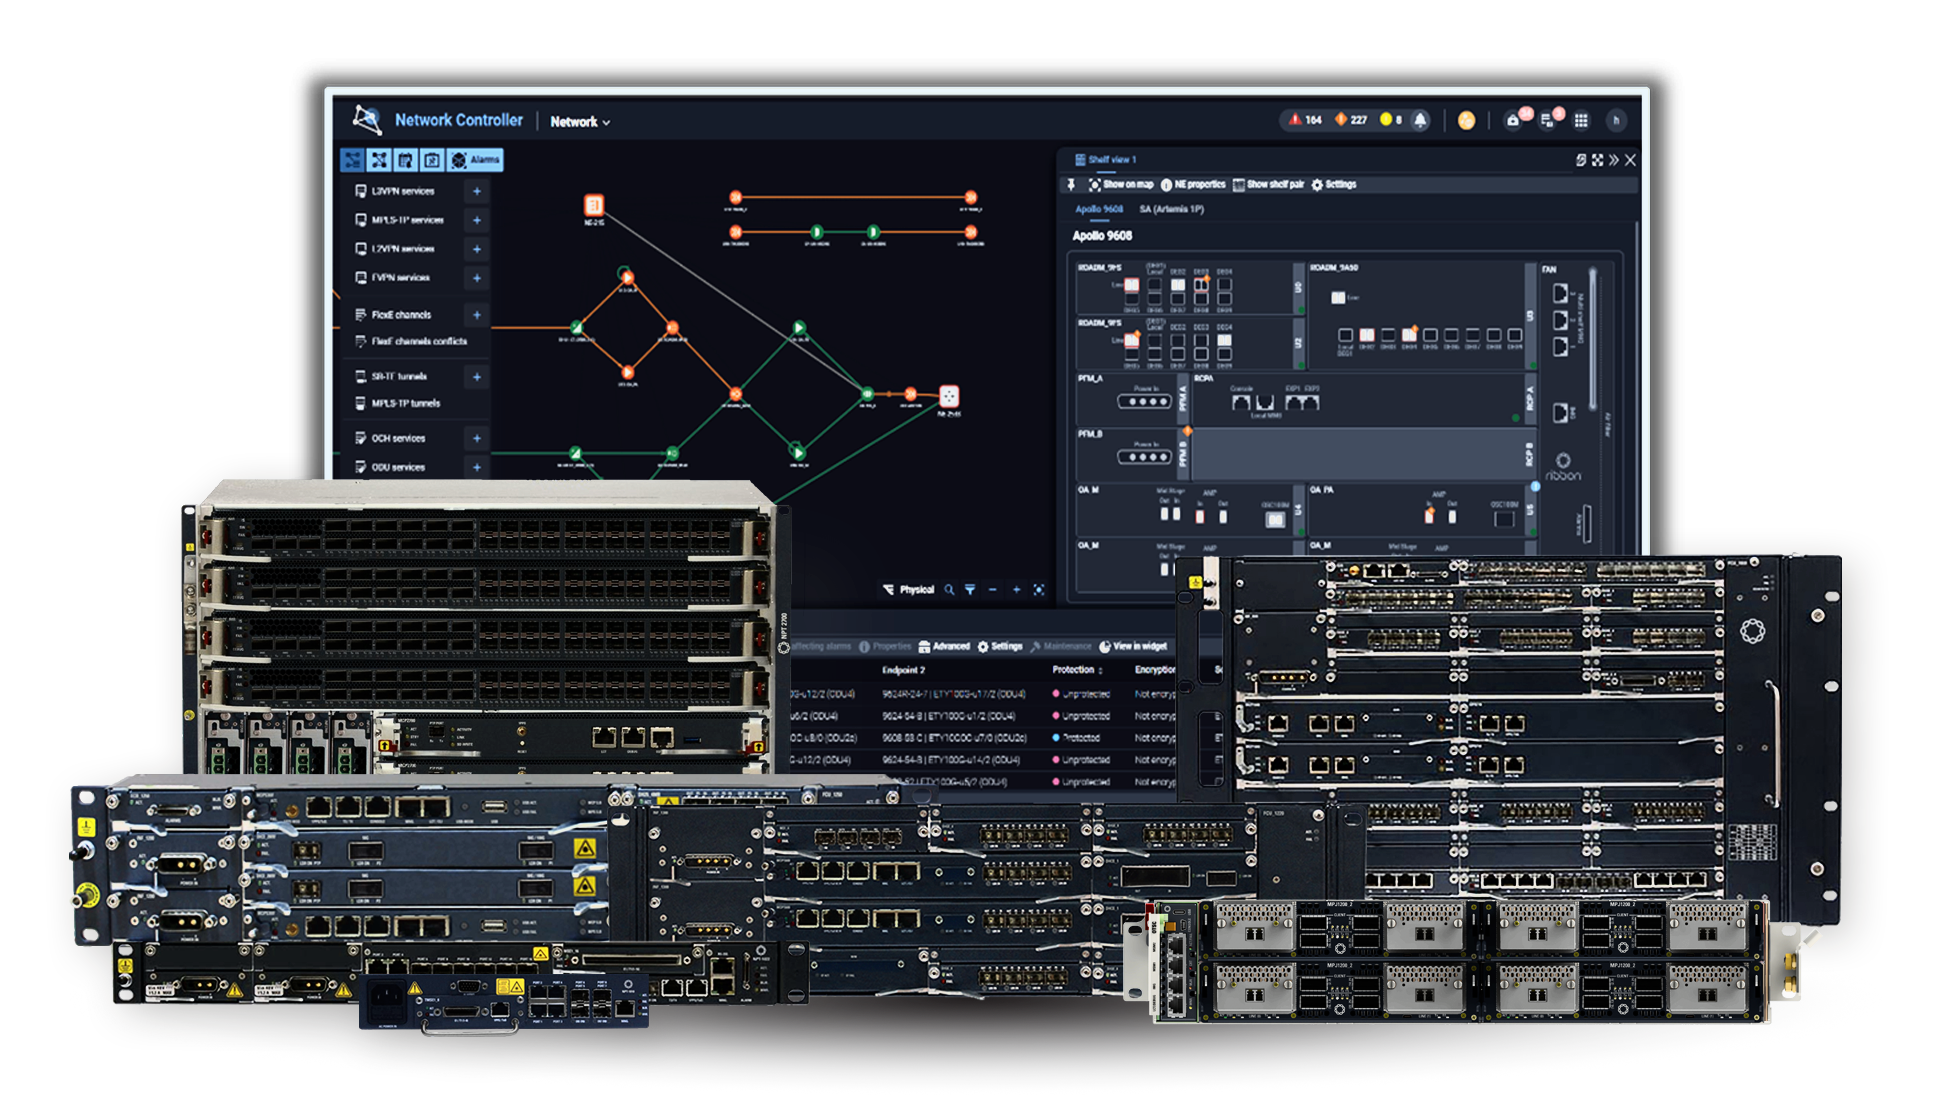Click Show shelf pair button
Viewport: 1960px width, 1104px height.
[1269, 185]
